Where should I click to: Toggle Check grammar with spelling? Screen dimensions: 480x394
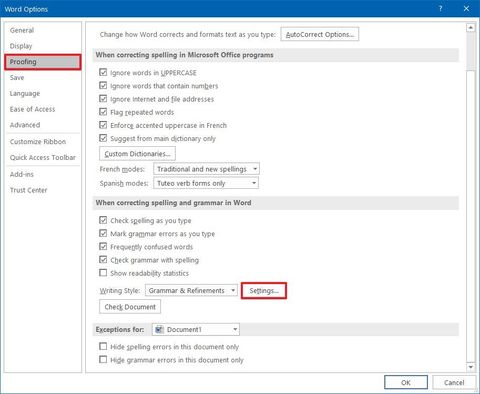[x=103, y=260]
